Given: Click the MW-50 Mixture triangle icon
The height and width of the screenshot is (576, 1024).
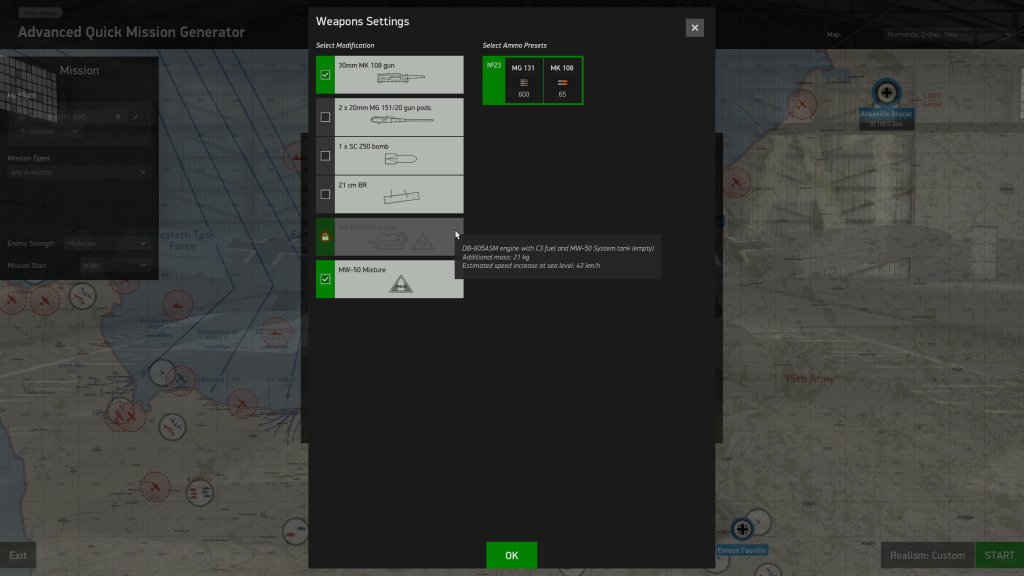Looking at the screenshot, I should point(398,285).
